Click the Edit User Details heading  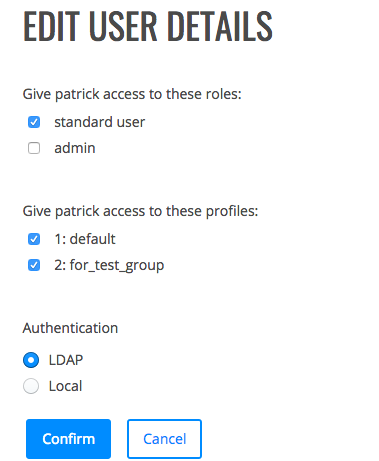tap(148, 27)
